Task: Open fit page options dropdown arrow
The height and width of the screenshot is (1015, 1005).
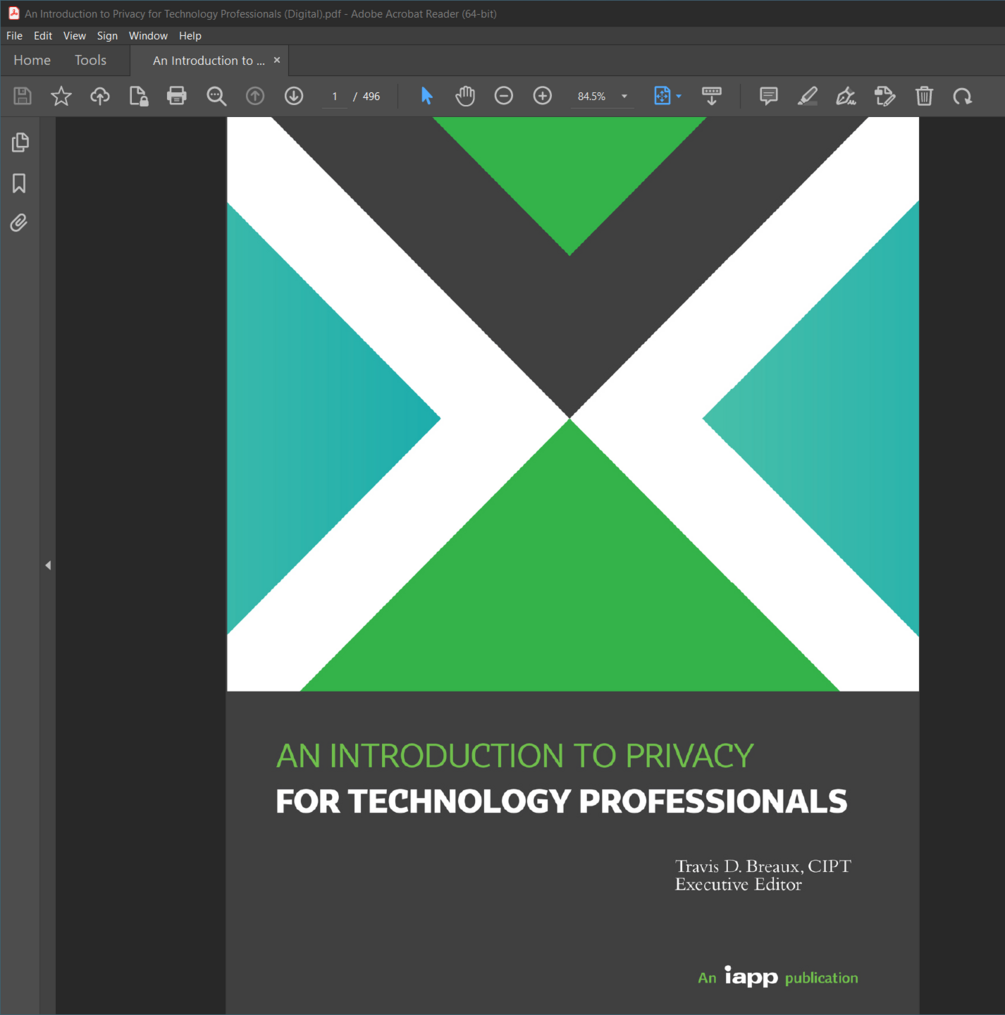Action: (x=678, y=96)
